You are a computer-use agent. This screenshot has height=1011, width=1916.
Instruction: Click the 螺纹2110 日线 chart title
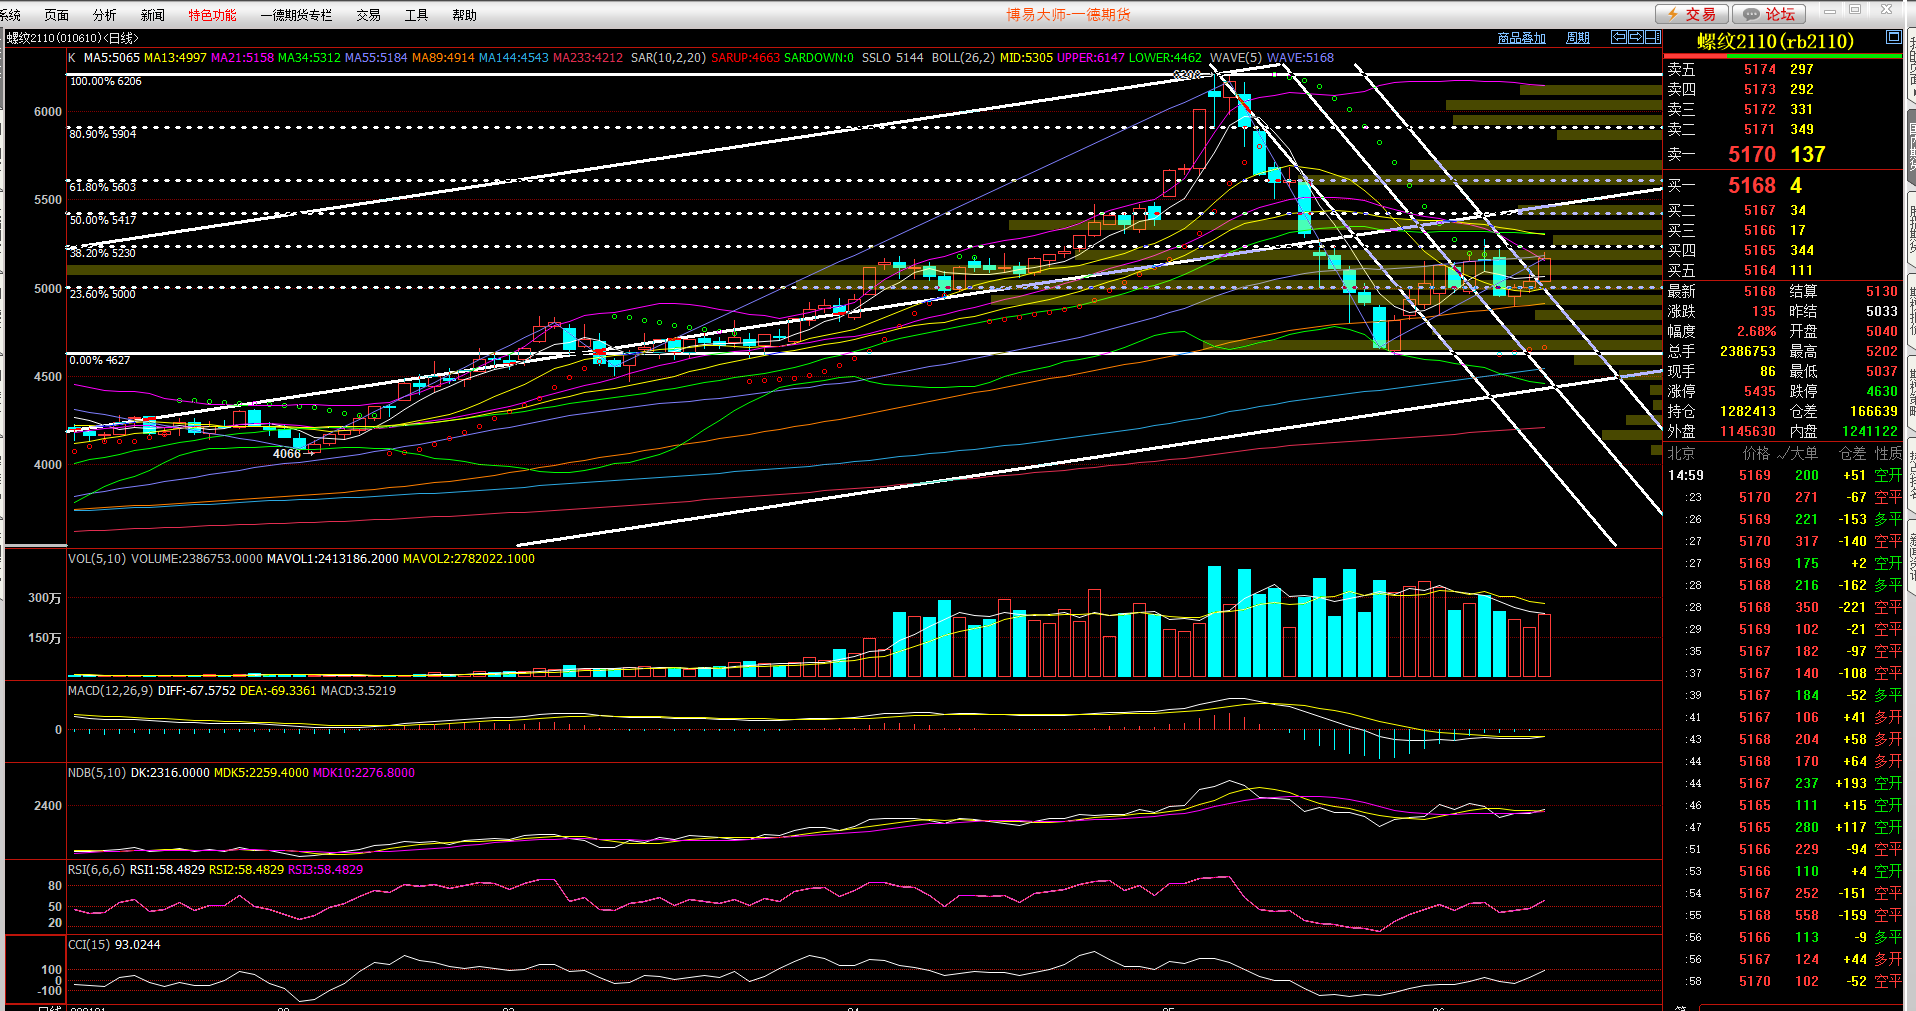pos(72,38)
